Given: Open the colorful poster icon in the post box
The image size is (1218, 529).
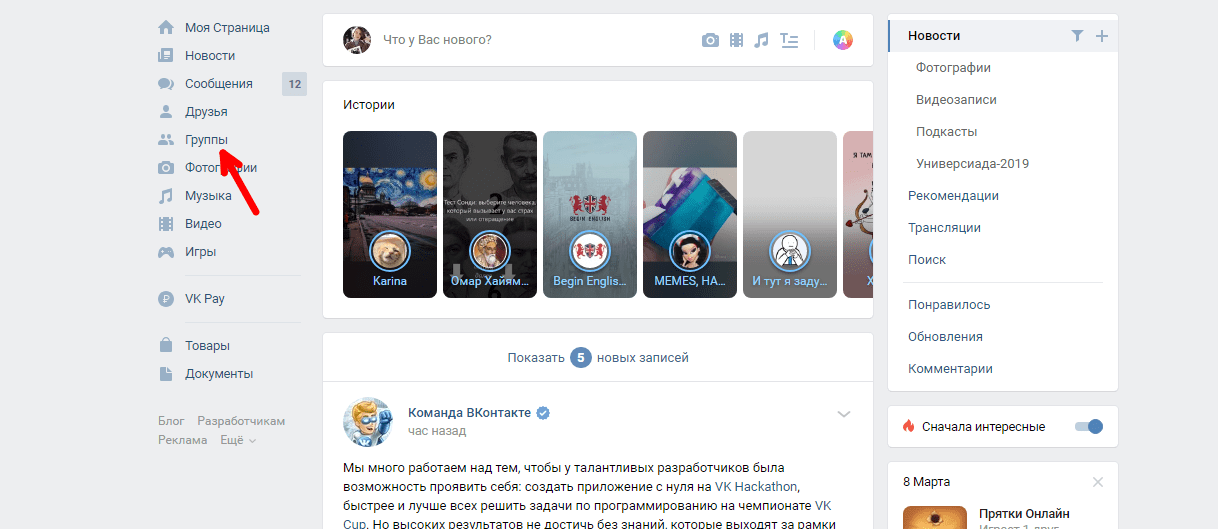Looking at the screenshot, I should [843, 40].
